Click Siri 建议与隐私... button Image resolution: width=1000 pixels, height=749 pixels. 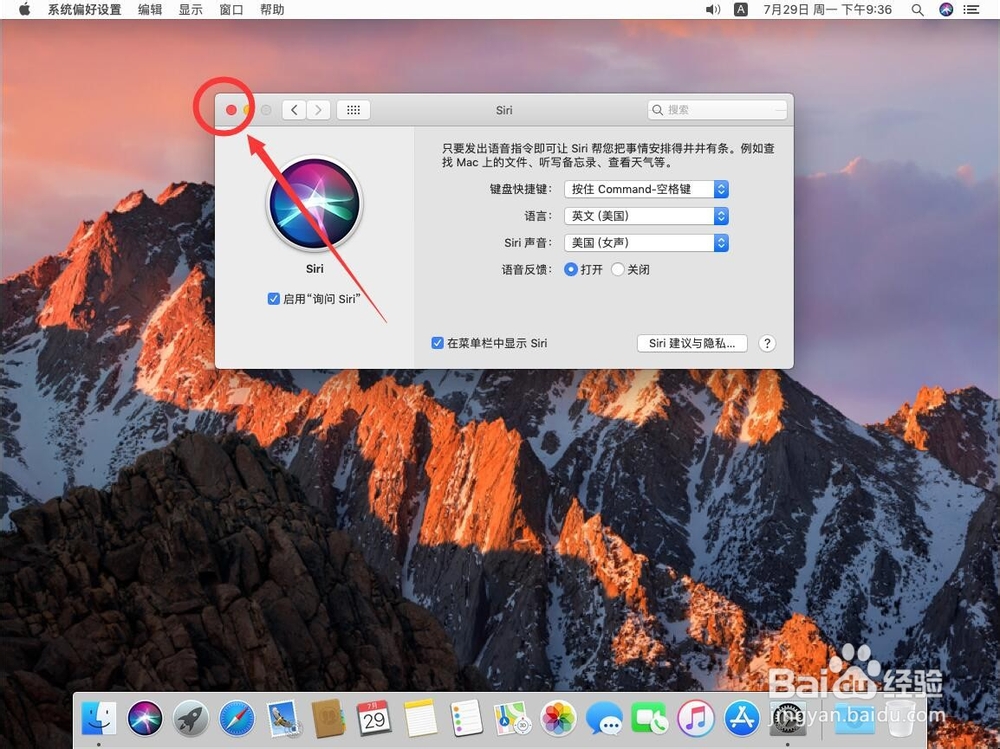692,343
